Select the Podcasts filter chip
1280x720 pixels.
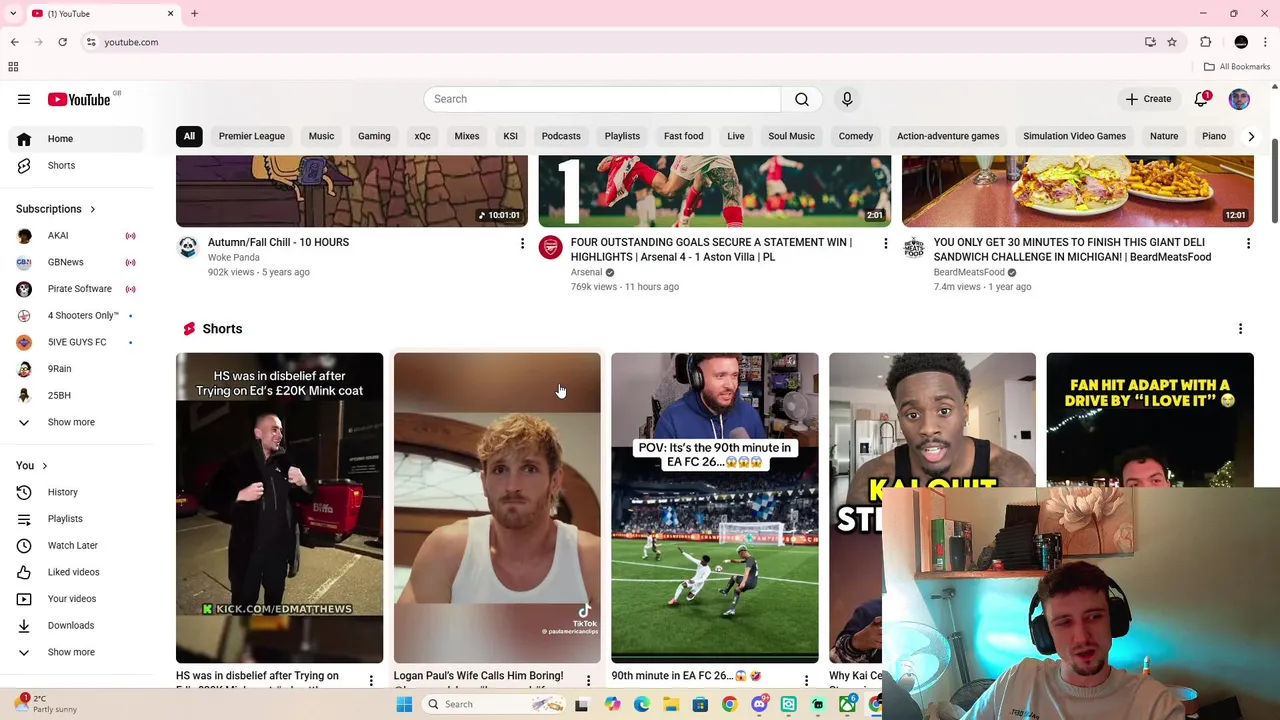(561, 136)
